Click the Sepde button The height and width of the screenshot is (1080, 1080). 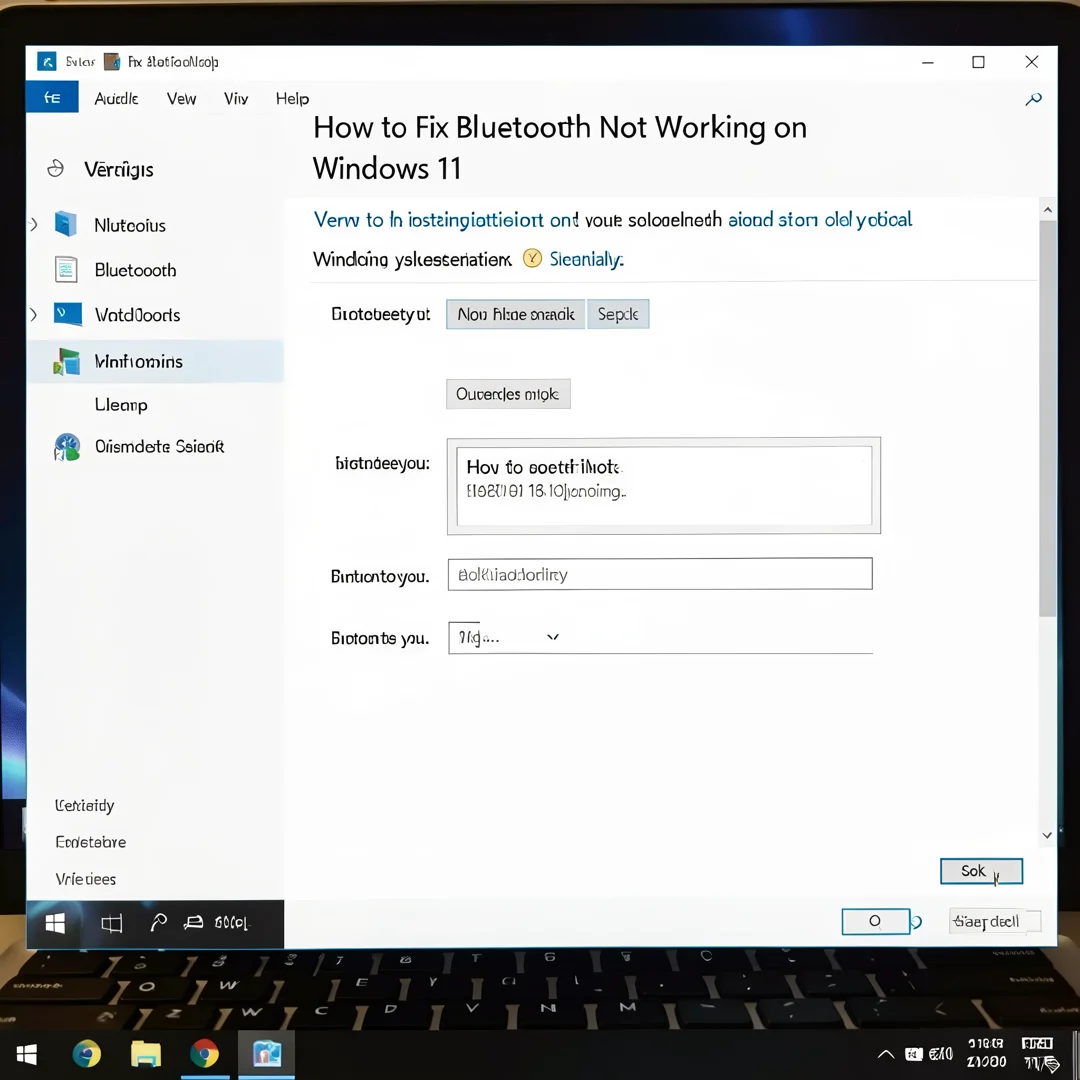[618, 314]
